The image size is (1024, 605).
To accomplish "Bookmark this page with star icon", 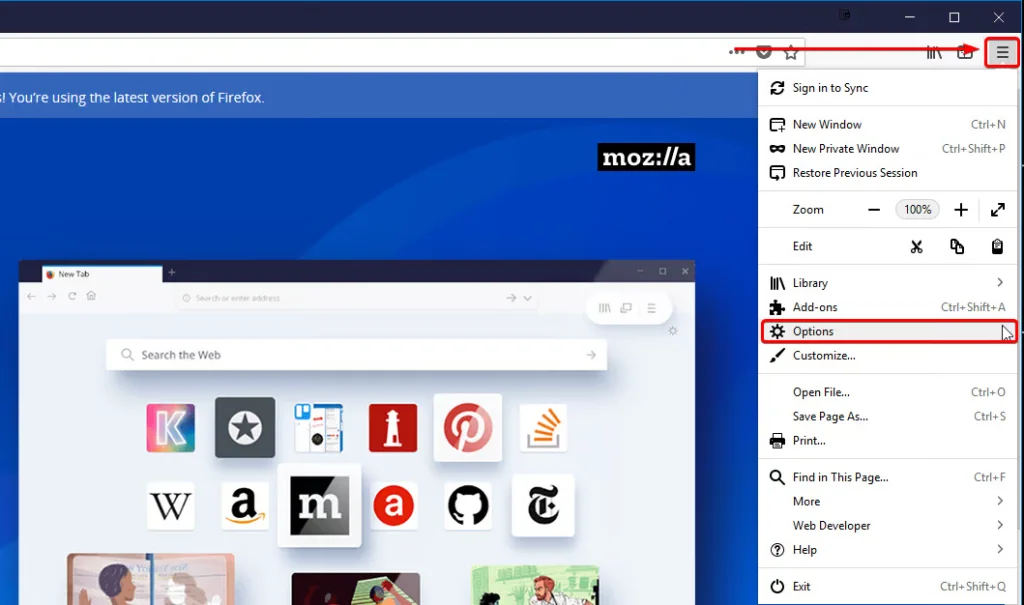I will pos(791,52).
